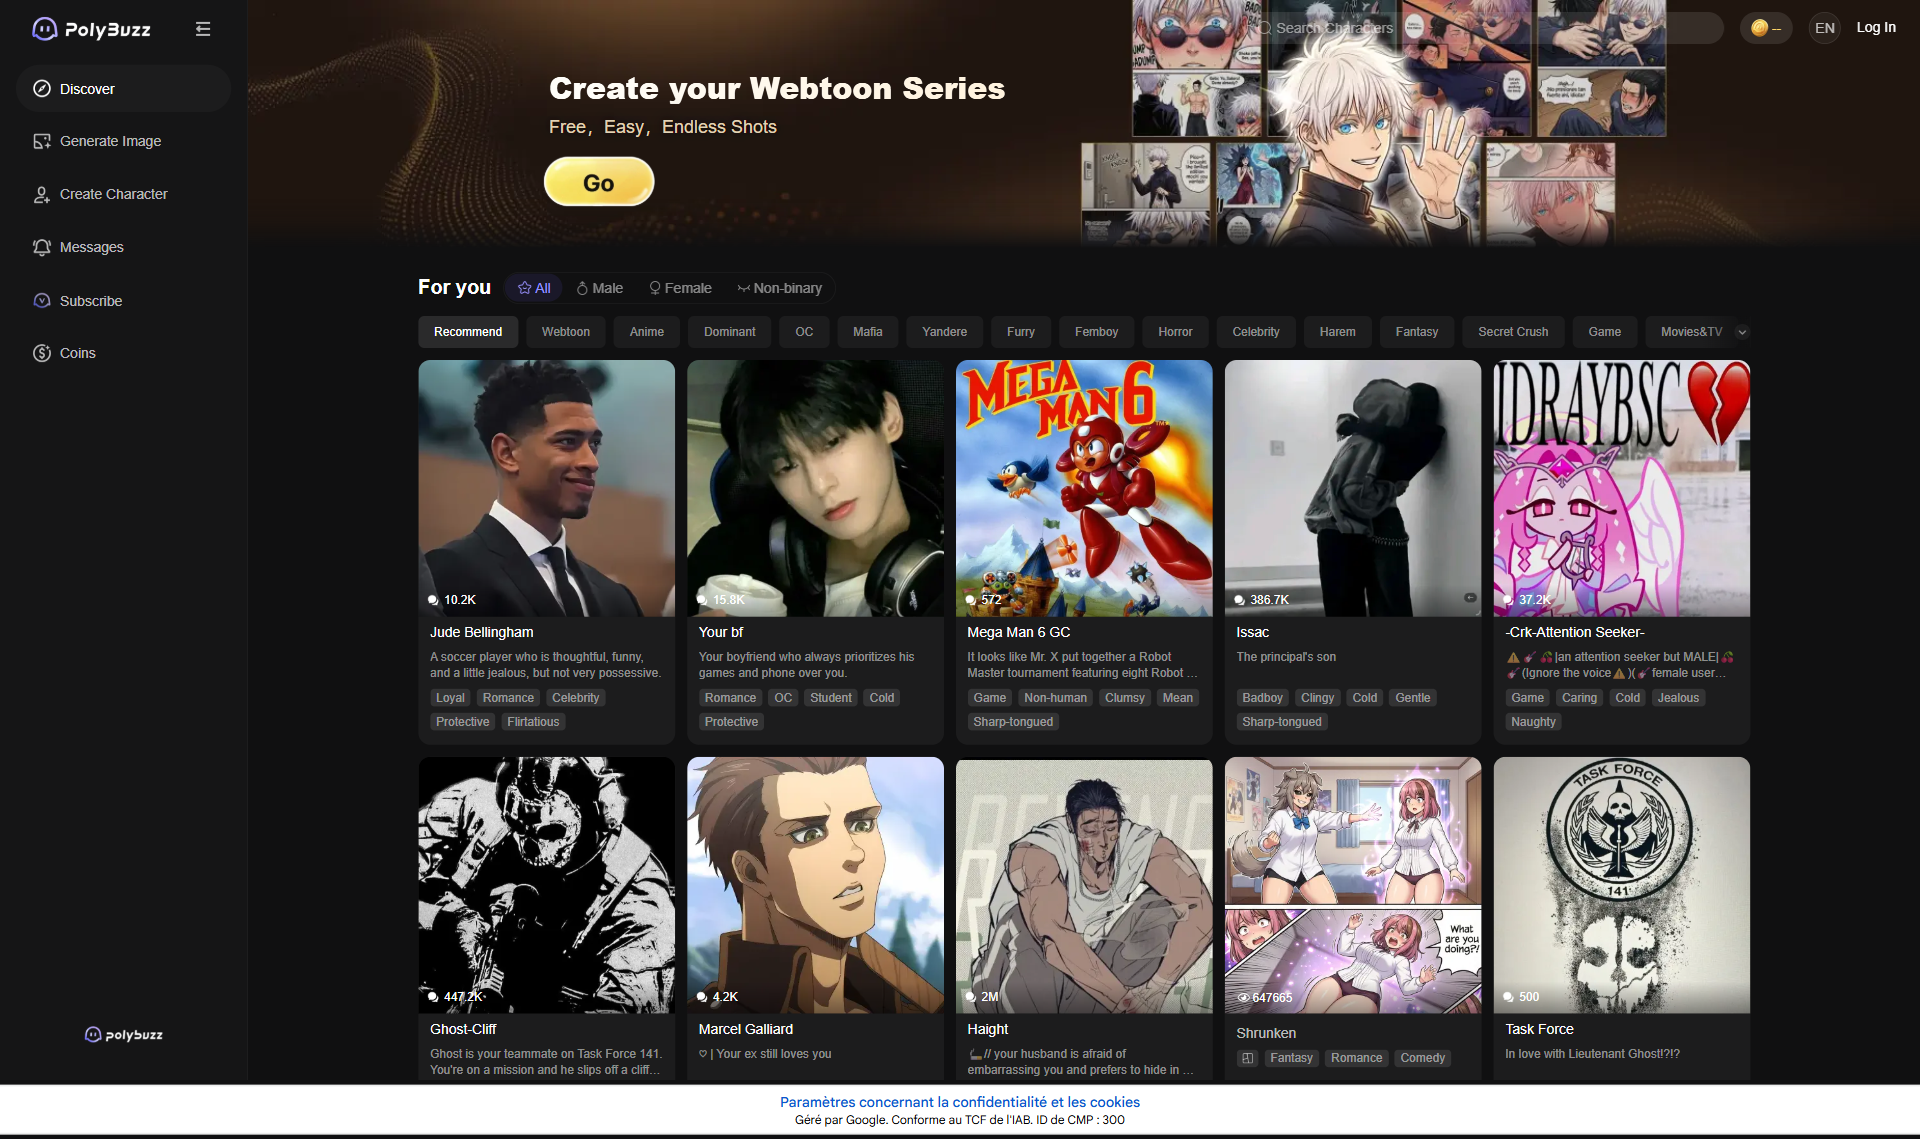Click the Coins dollar icon
The height and width of the screenshot is (1139, 1920).
pyautogui.click(x=42, y=353)
